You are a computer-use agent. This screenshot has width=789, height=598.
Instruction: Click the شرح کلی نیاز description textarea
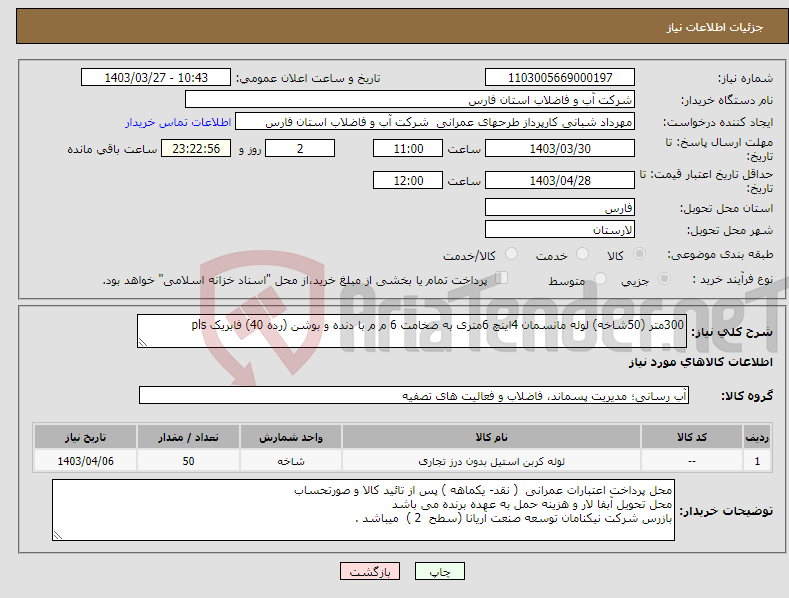pyautogui.click(x=412, y=331)
